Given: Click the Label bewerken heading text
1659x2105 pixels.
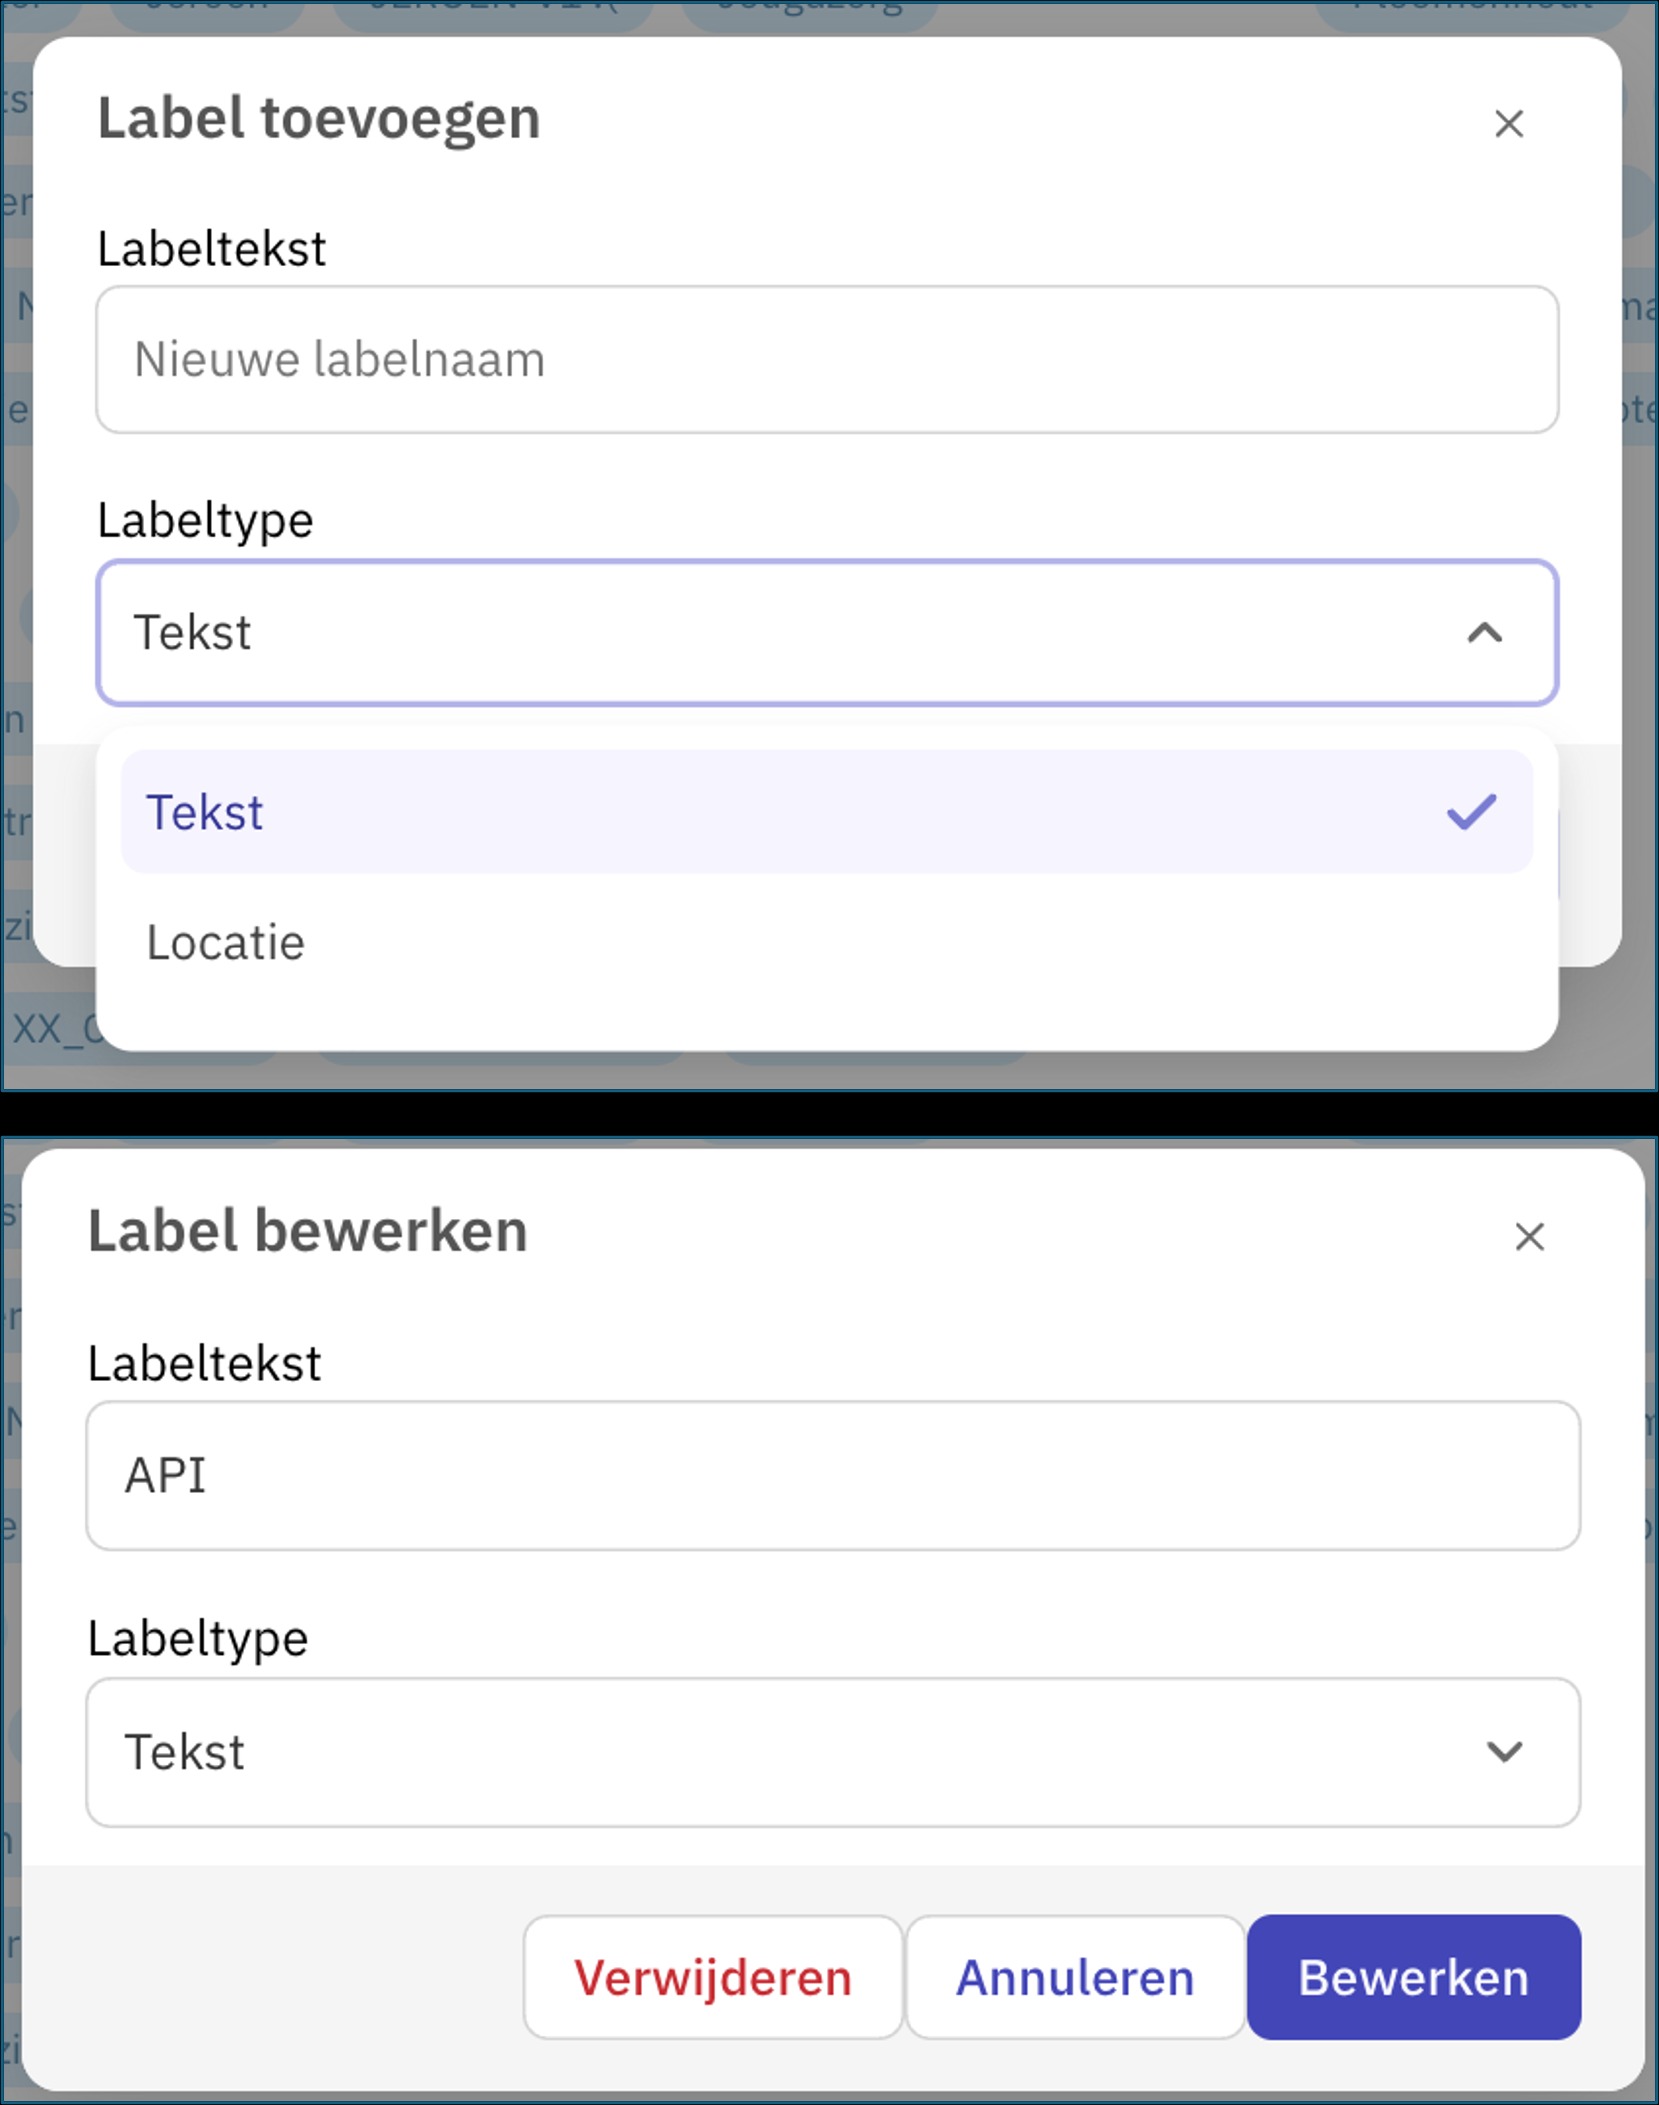Looking at the screenshot, I should pyautogui.click(x=307, y=1230).
